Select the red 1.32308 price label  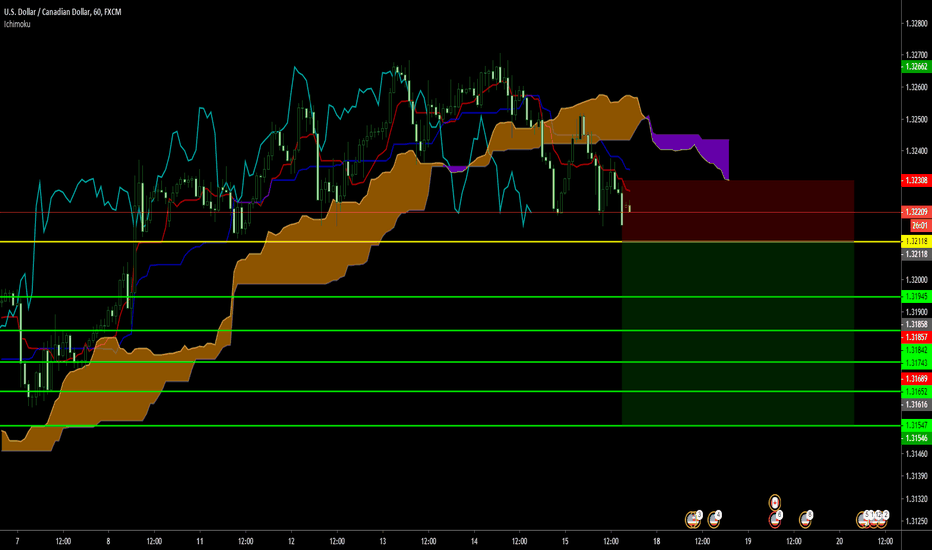[915, 181]
